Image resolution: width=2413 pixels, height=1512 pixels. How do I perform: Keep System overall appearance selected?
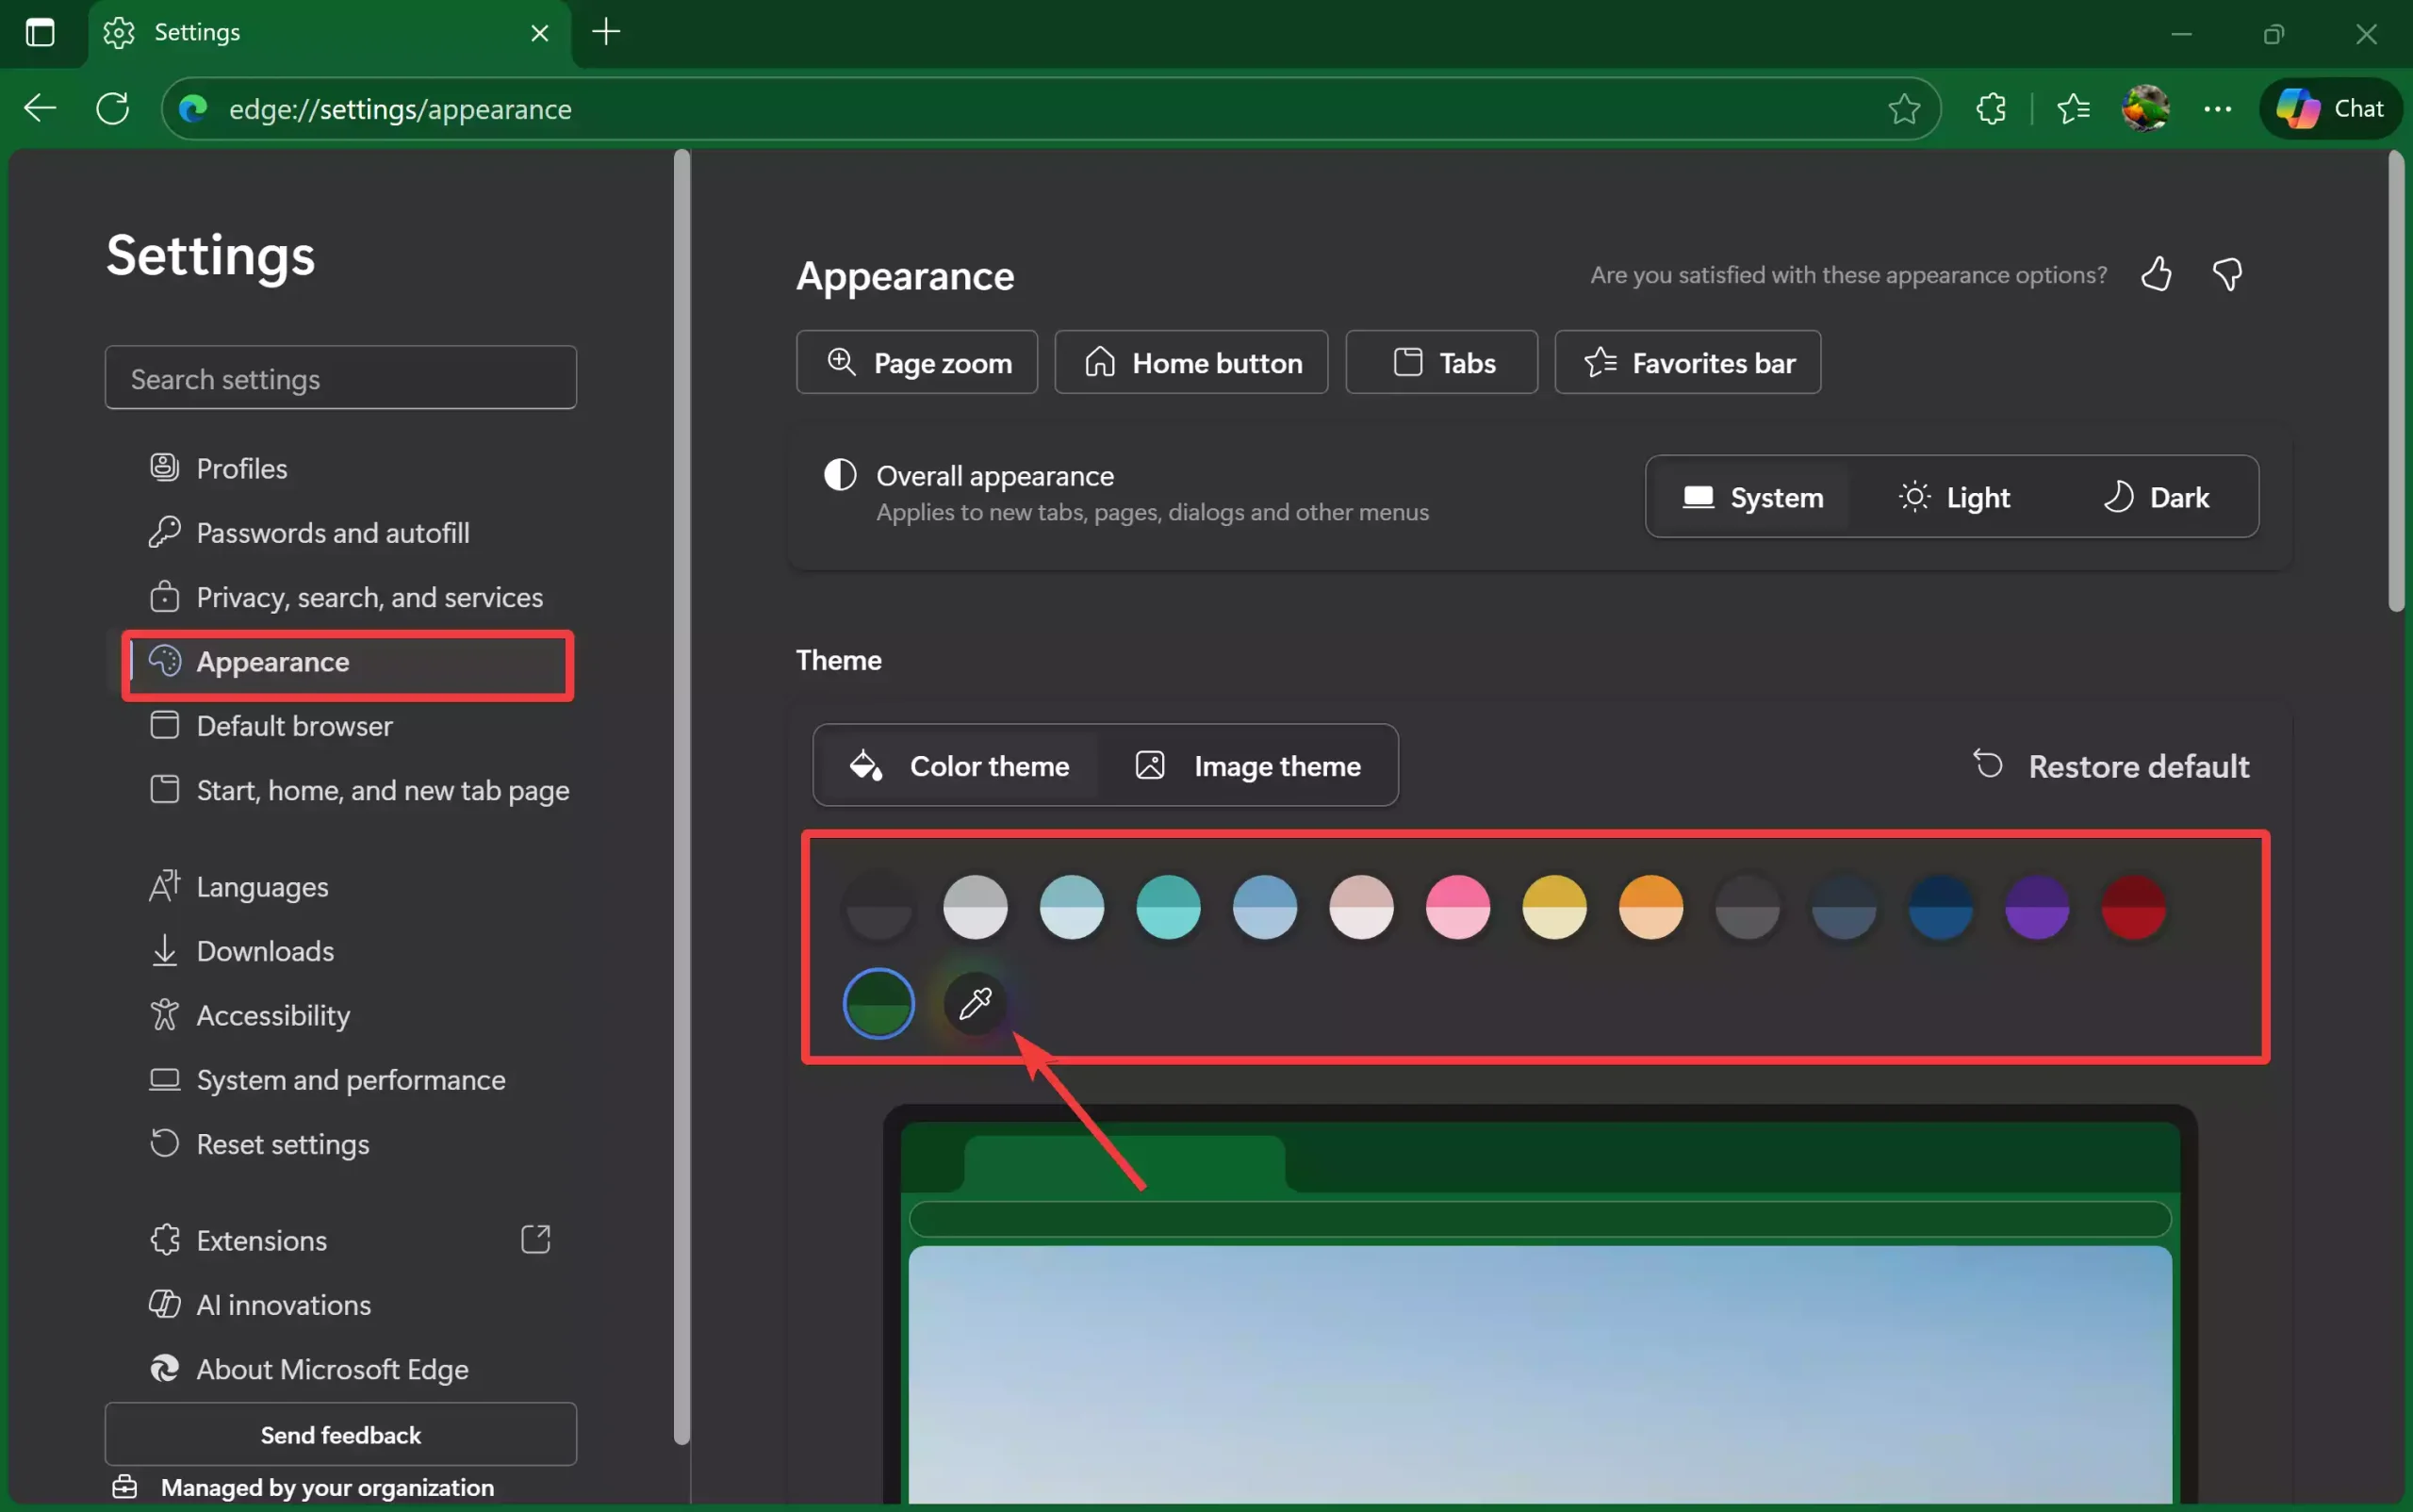pos(1753,497)
